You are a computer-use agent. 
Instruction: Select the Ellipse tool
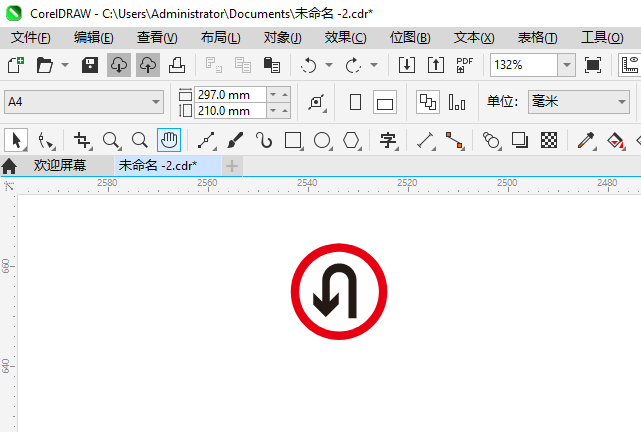[323, 141]
